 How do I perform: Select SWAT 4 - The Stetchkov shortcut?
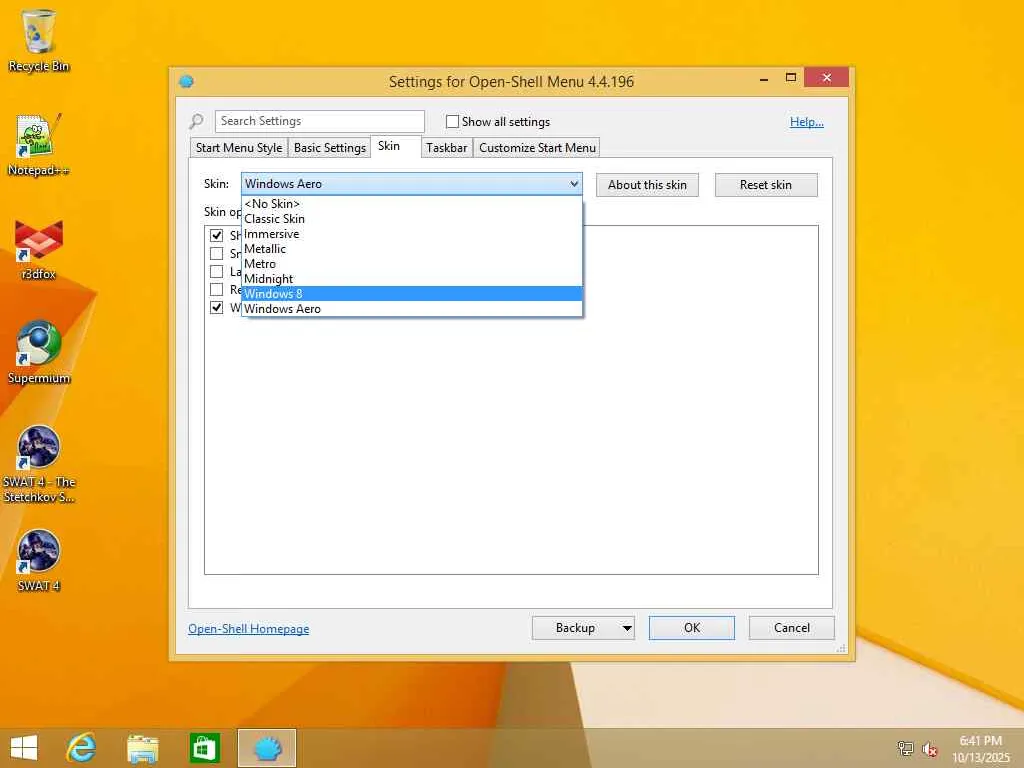point(39,464)
